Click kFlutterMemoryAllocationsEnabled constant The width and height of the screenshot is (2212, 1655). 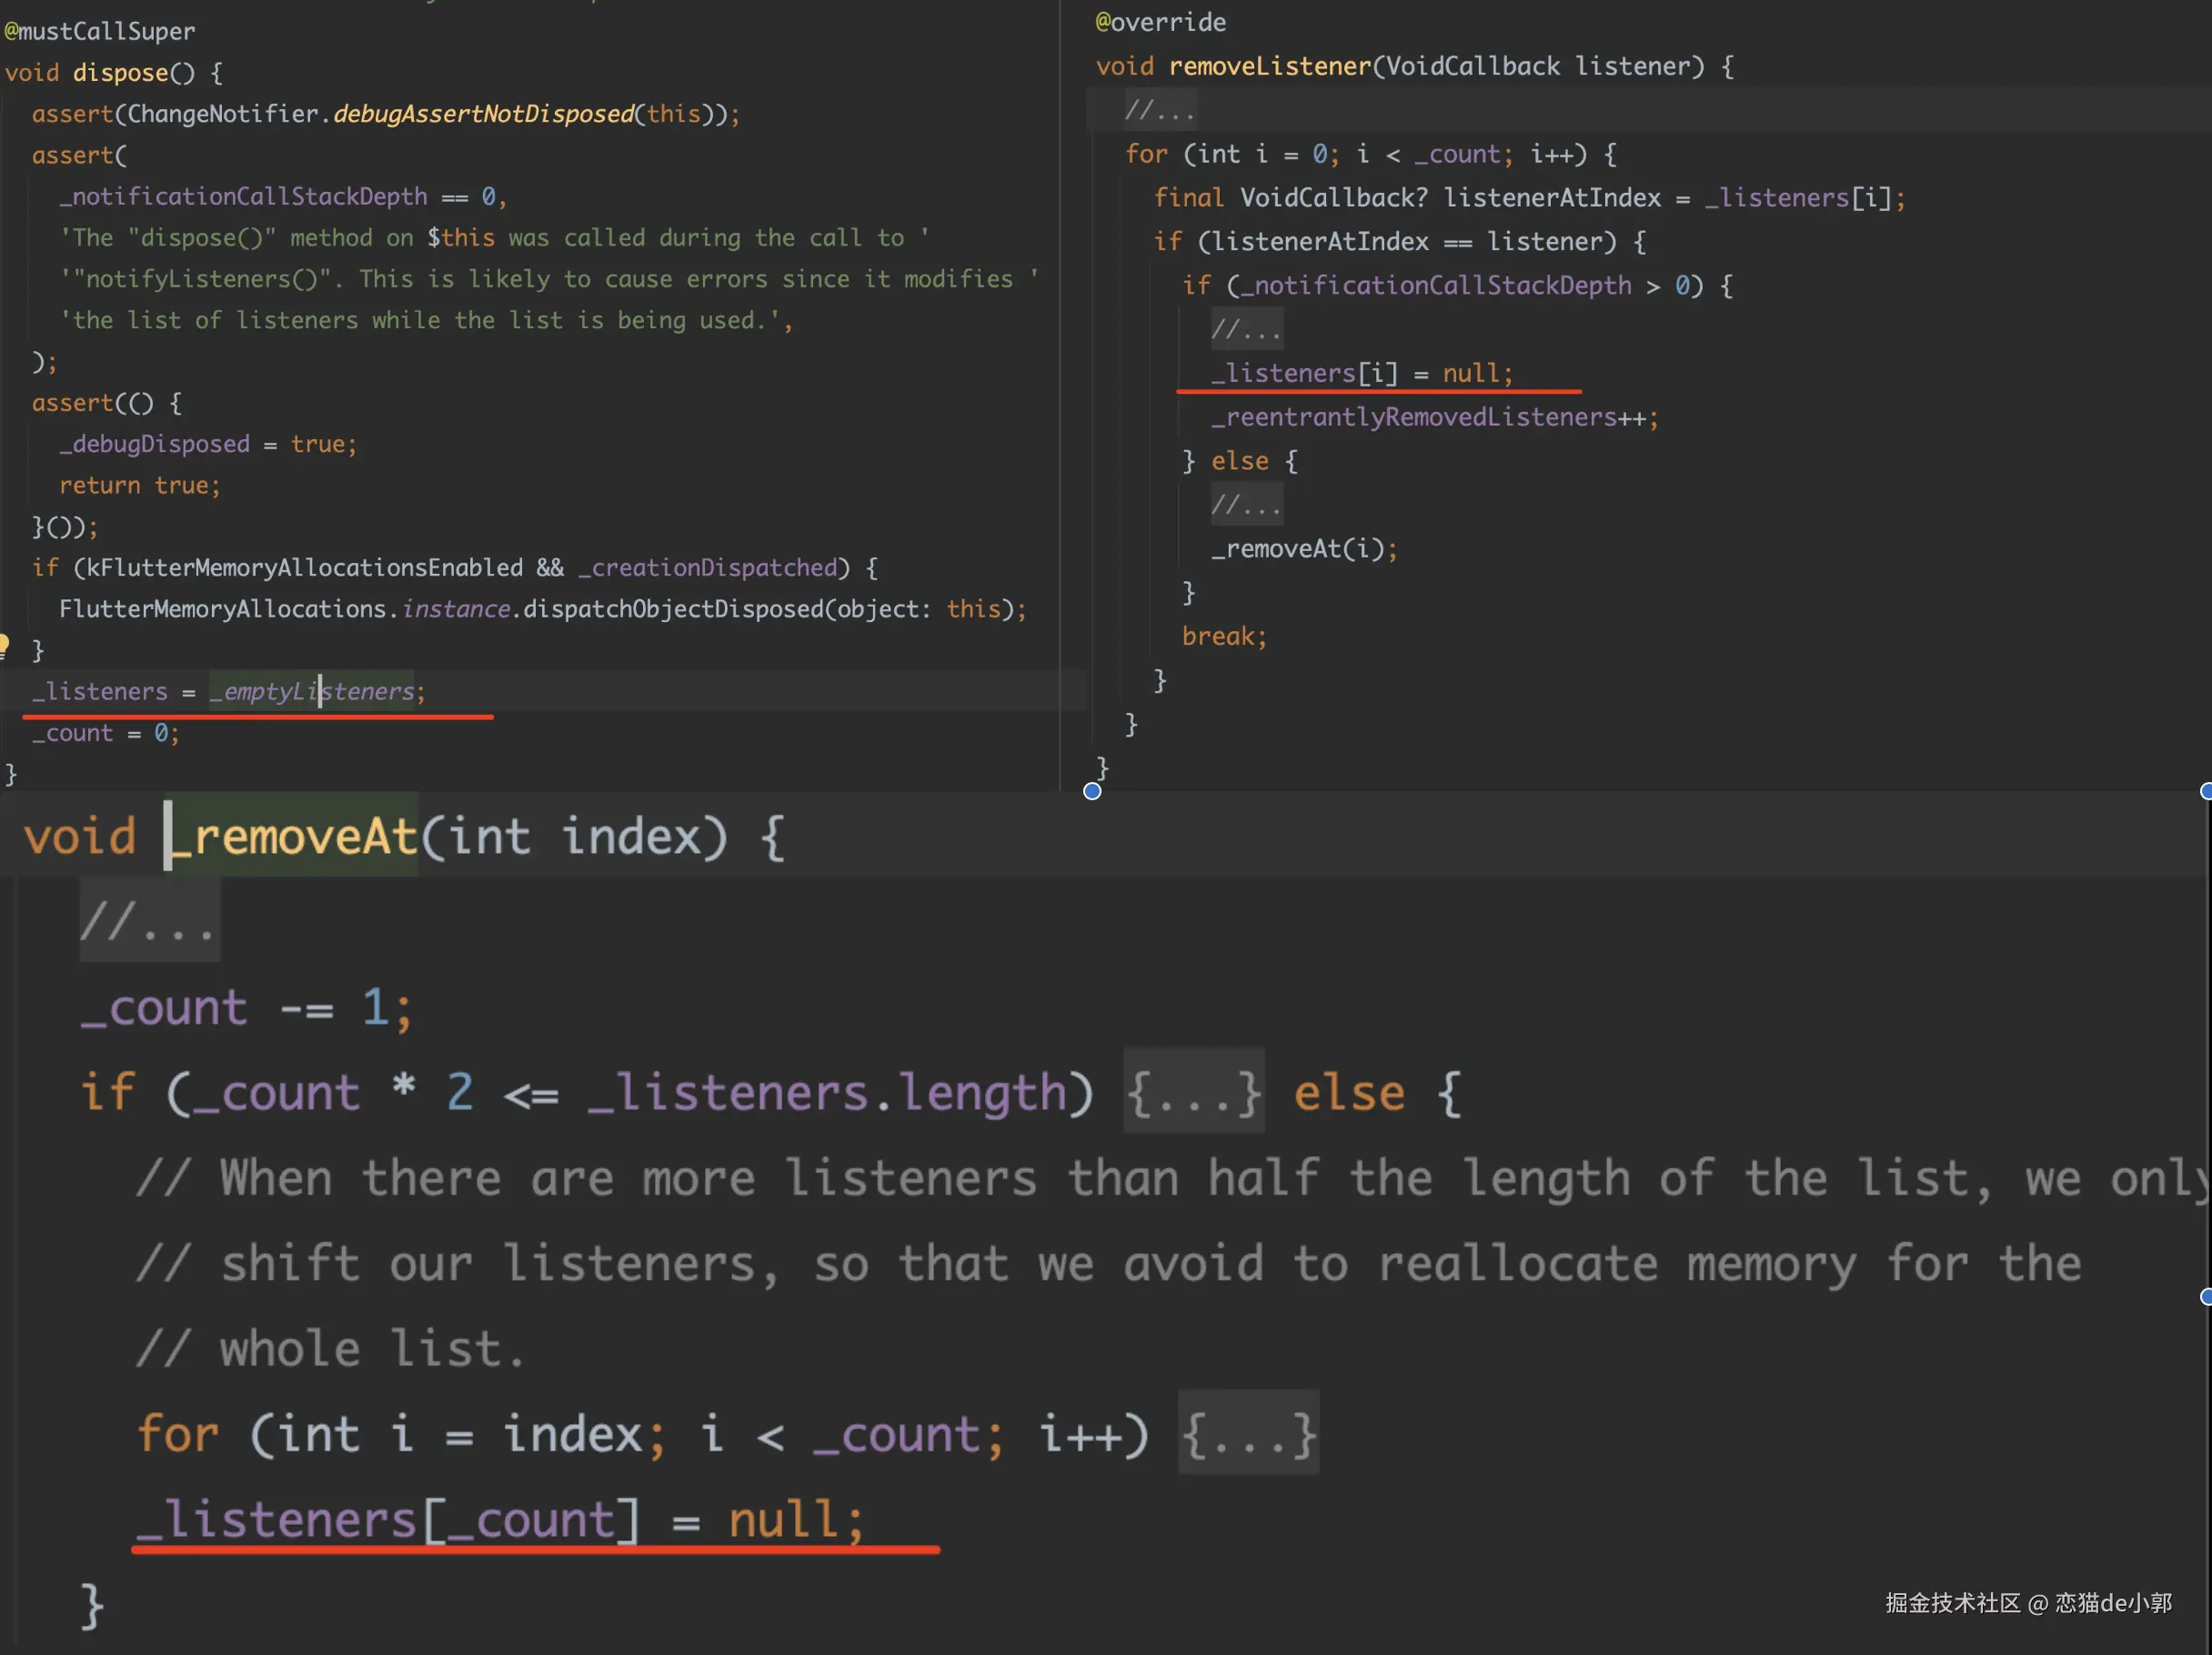tap(304, 568)
